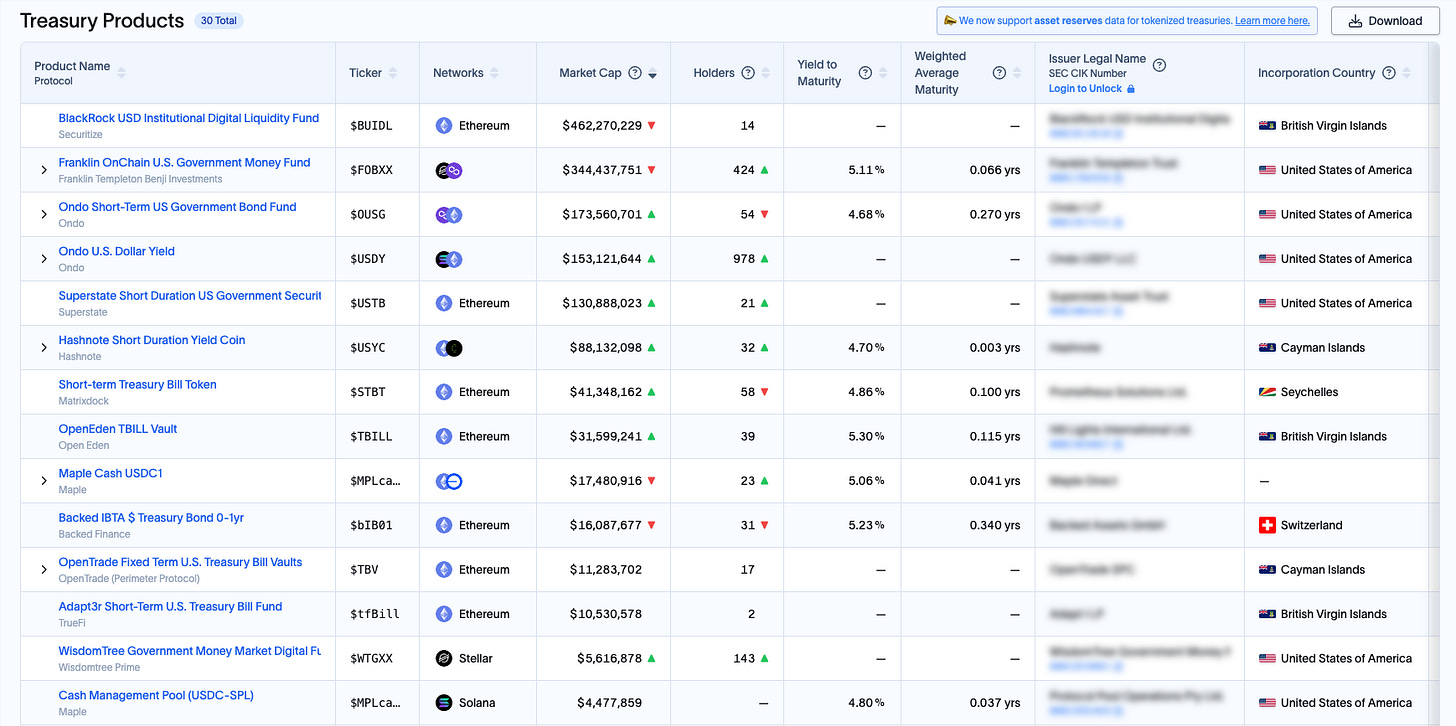Click Incorporation Country help icon
1456x726 pixels.
pos(1388,73)
